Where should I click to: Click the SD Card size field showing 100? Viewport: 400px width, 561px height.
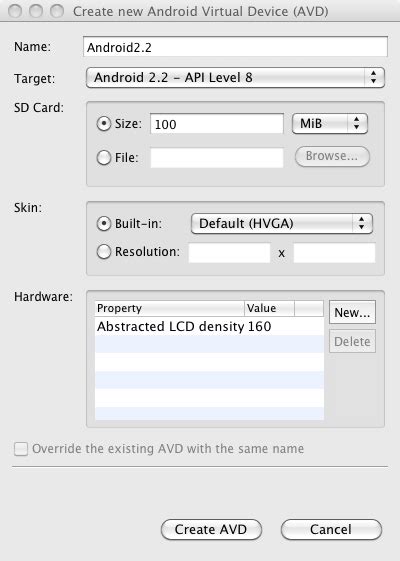[217, 124]
